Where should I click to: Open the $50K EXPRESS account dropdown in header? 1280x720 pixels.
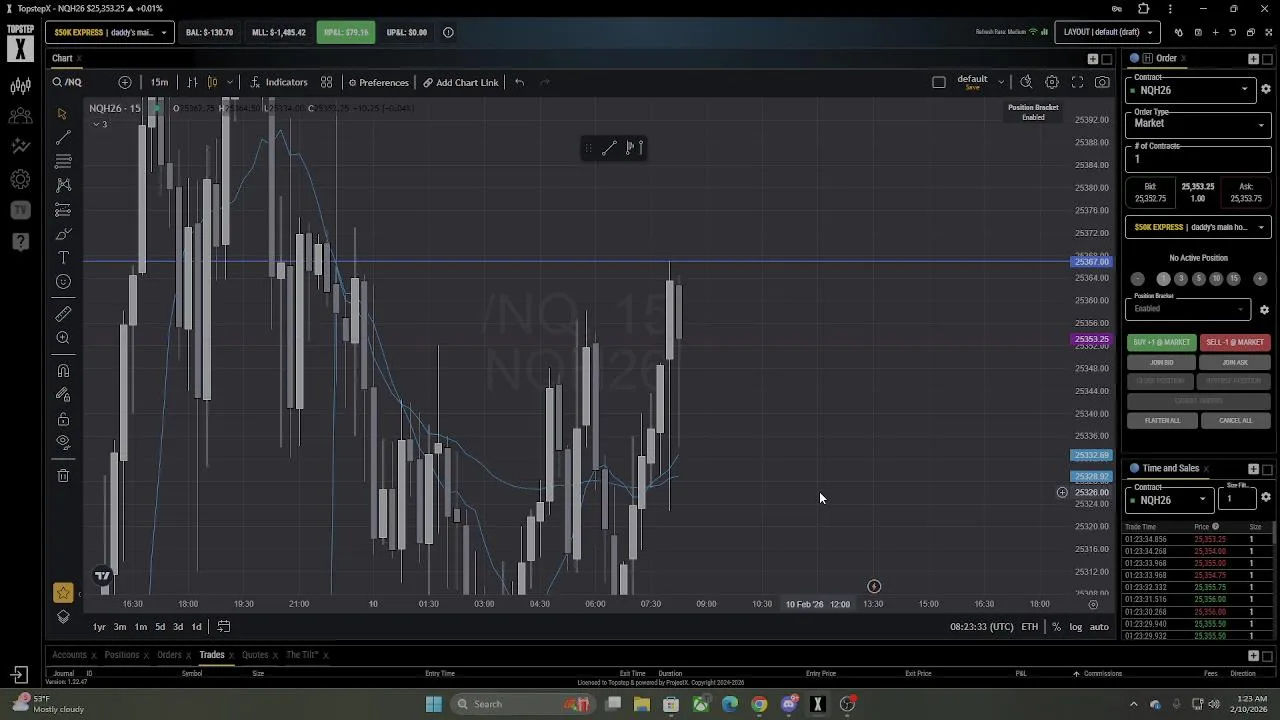coord(109,32)
